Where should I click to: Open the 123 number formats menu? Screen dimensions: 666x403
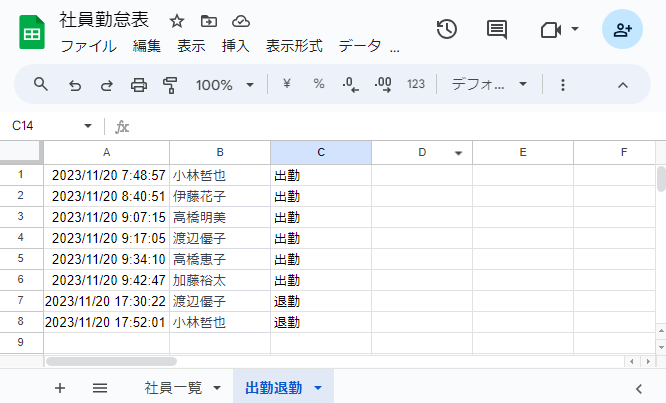[416, 84]
